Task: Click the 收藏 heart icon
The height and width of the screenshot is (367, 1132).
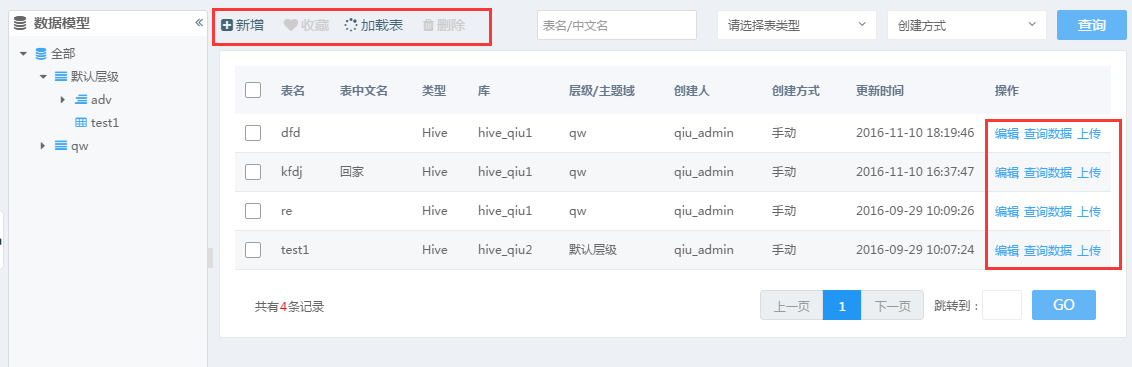Action: tap(290, 25)
